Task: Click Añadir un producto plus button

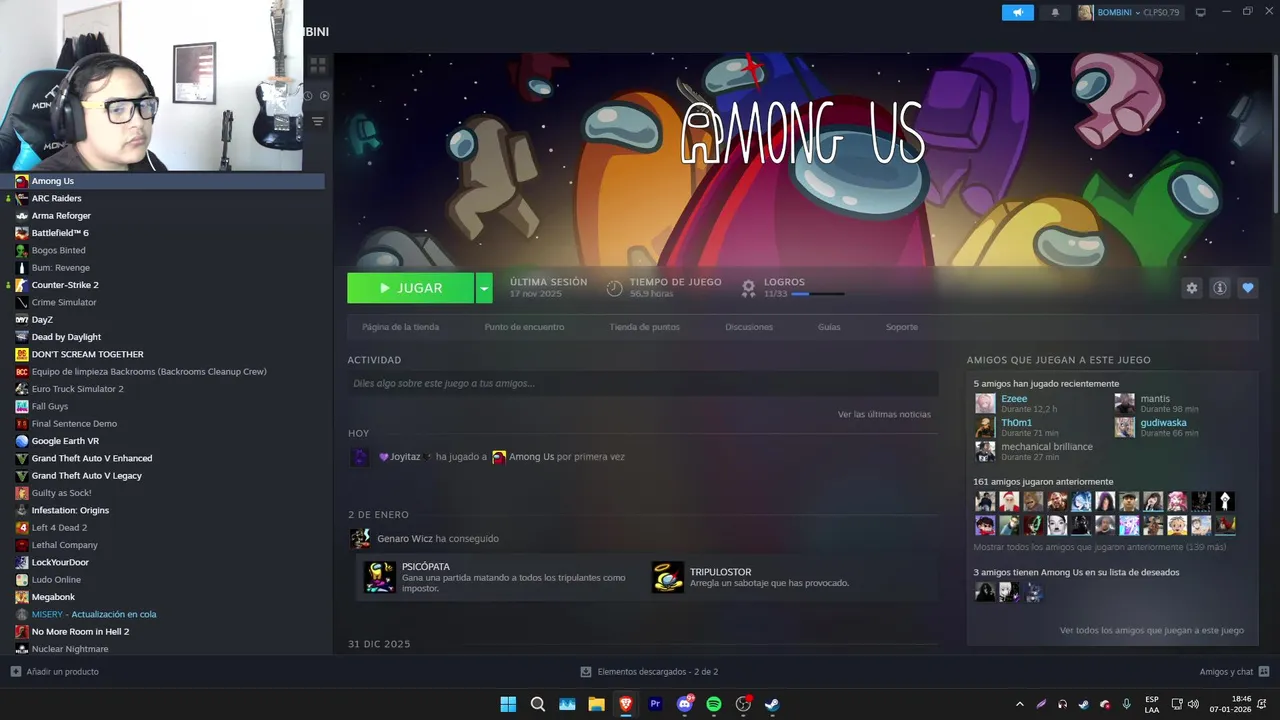Action: pos(15,672)
